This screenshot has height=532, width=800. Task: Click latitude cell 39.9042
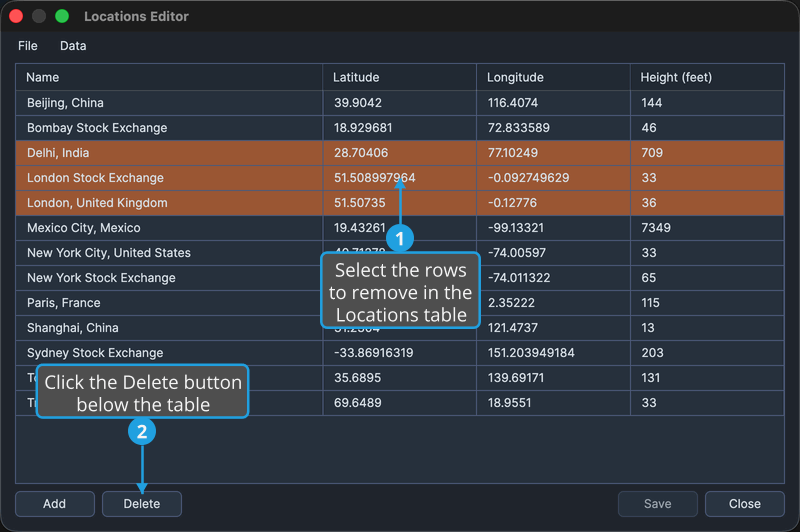click(x=399, y=103)
